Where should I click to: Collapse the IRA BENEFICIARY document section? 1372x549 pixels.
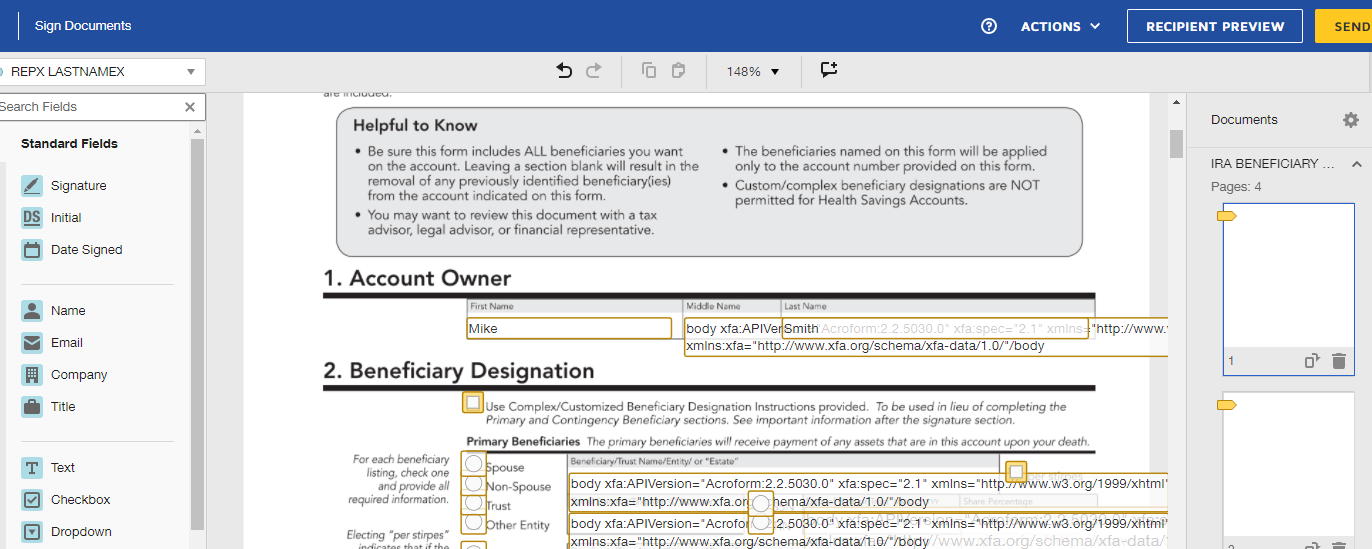1357,164
